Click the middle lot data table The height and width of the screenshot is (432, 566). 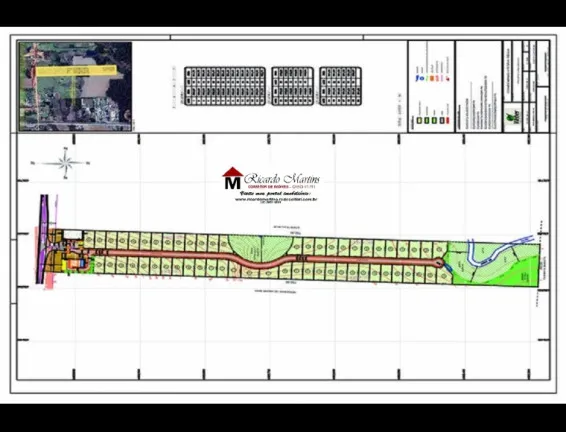click(293, 86)
